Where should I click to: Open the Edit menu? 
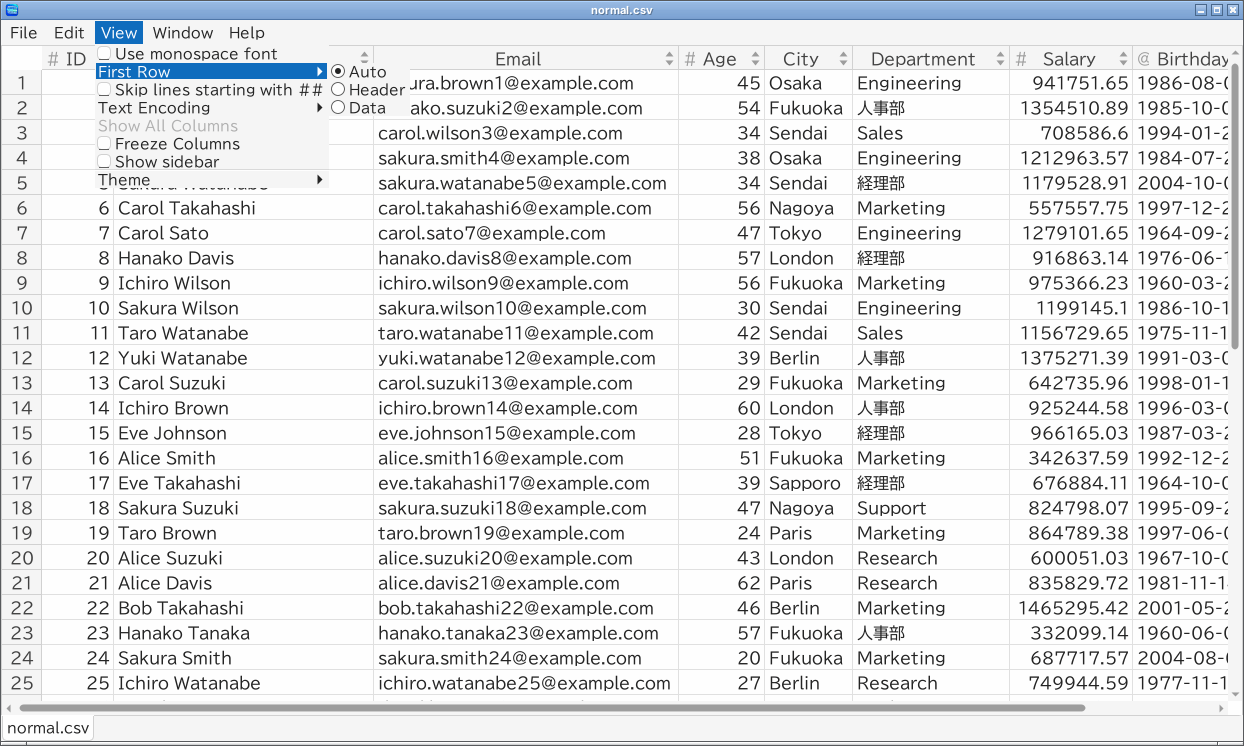pos(69,33)
